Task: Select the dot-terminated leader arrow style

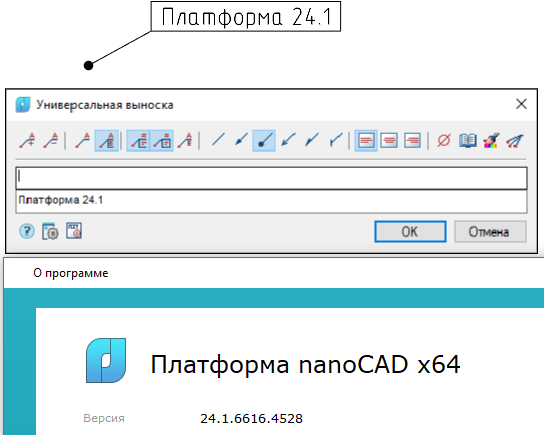Action: point(264,140)
